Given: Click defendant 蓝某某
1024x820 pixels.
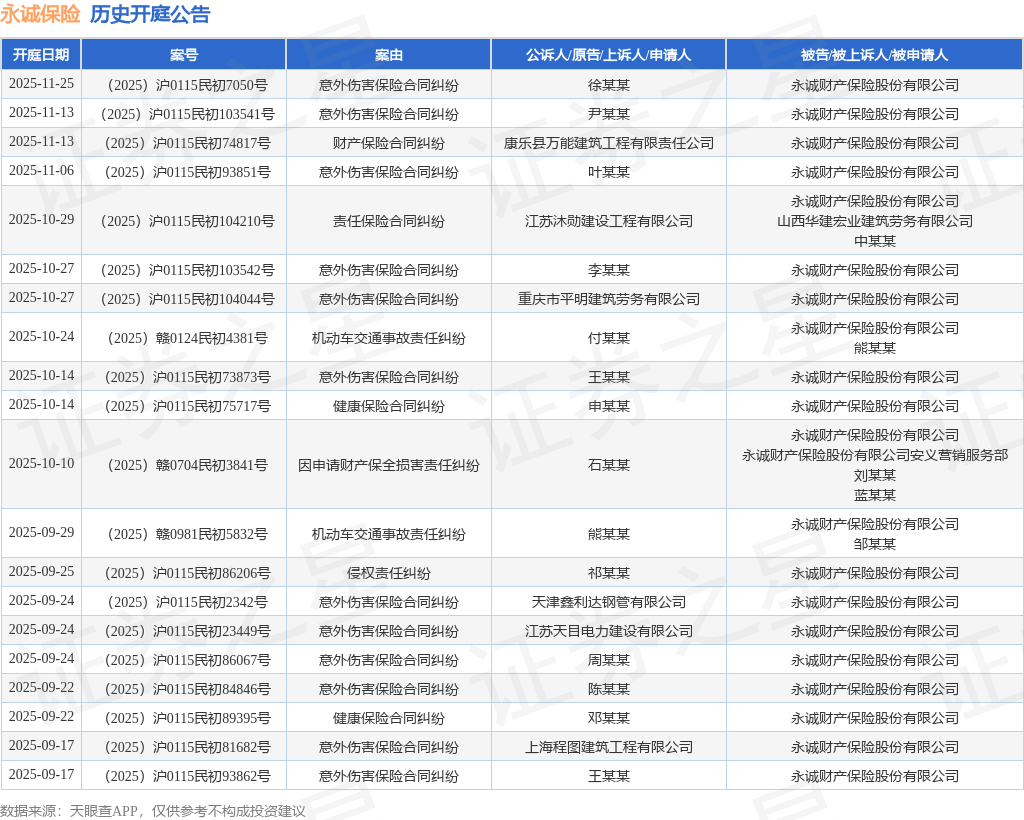Looking at the screenshot, I should pyautogui.click(x=874, y=496).
